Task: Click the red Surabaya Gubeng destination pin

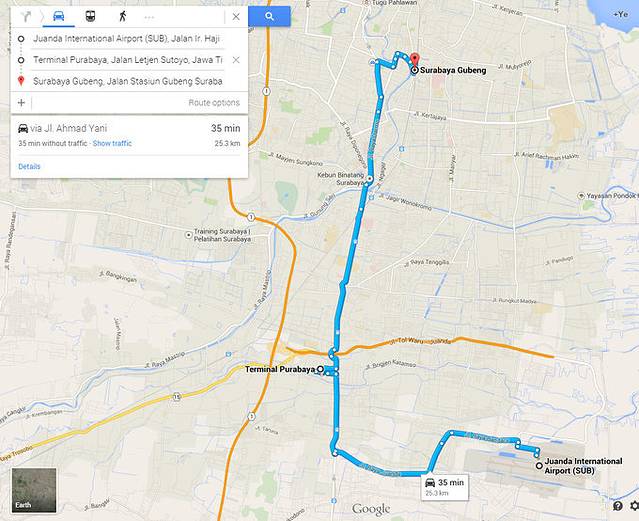Action: [414, 61]
